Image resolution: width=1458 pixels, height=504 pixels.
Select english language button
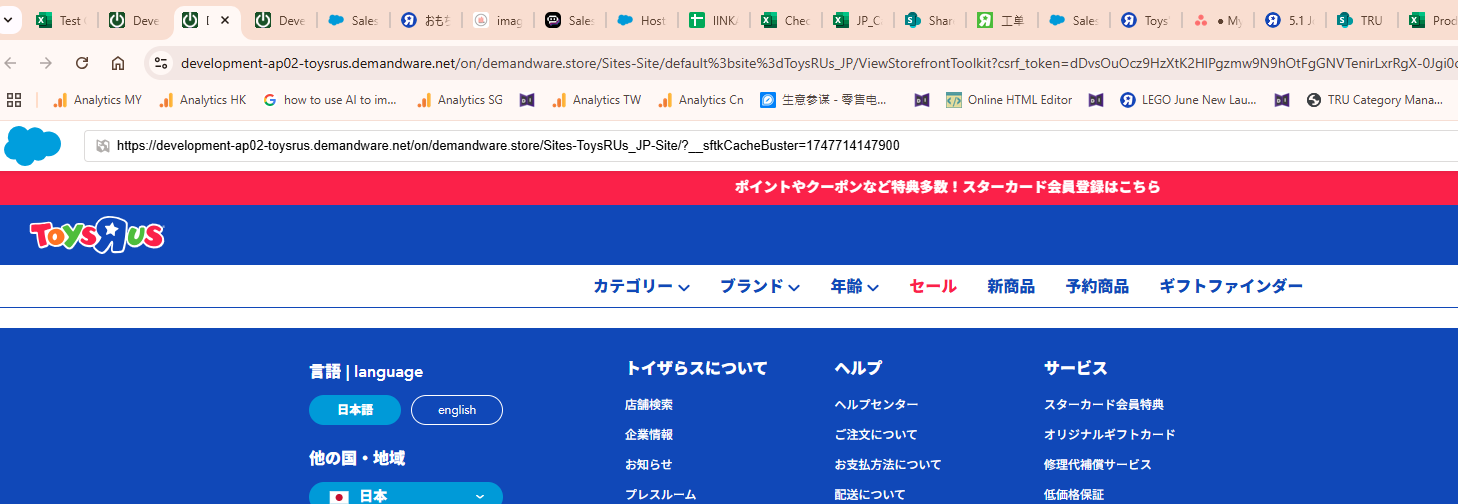coord(457,410)
